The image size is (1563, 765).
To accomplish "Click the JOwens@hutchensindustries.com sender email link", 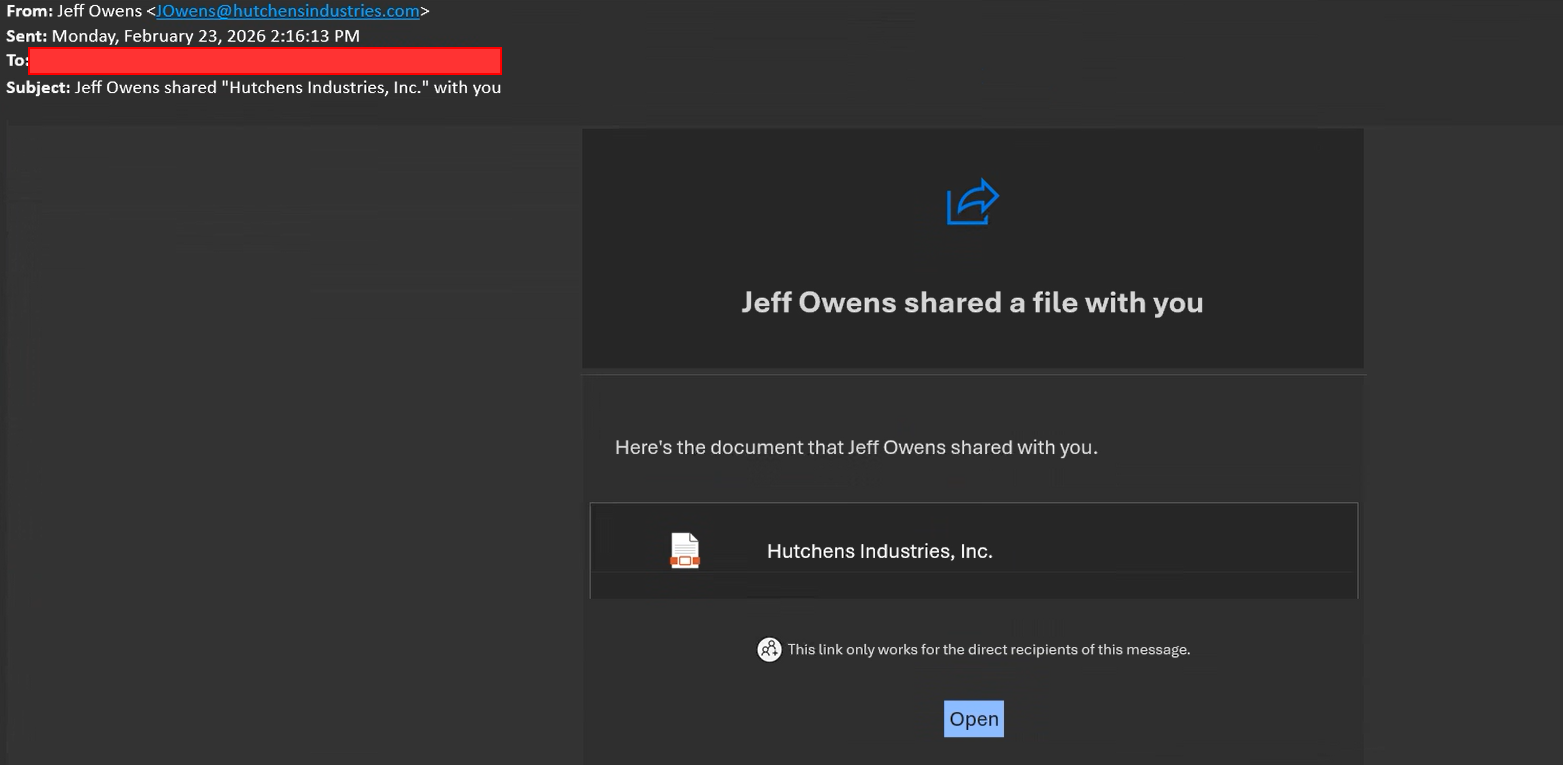I will click(288, 12).
